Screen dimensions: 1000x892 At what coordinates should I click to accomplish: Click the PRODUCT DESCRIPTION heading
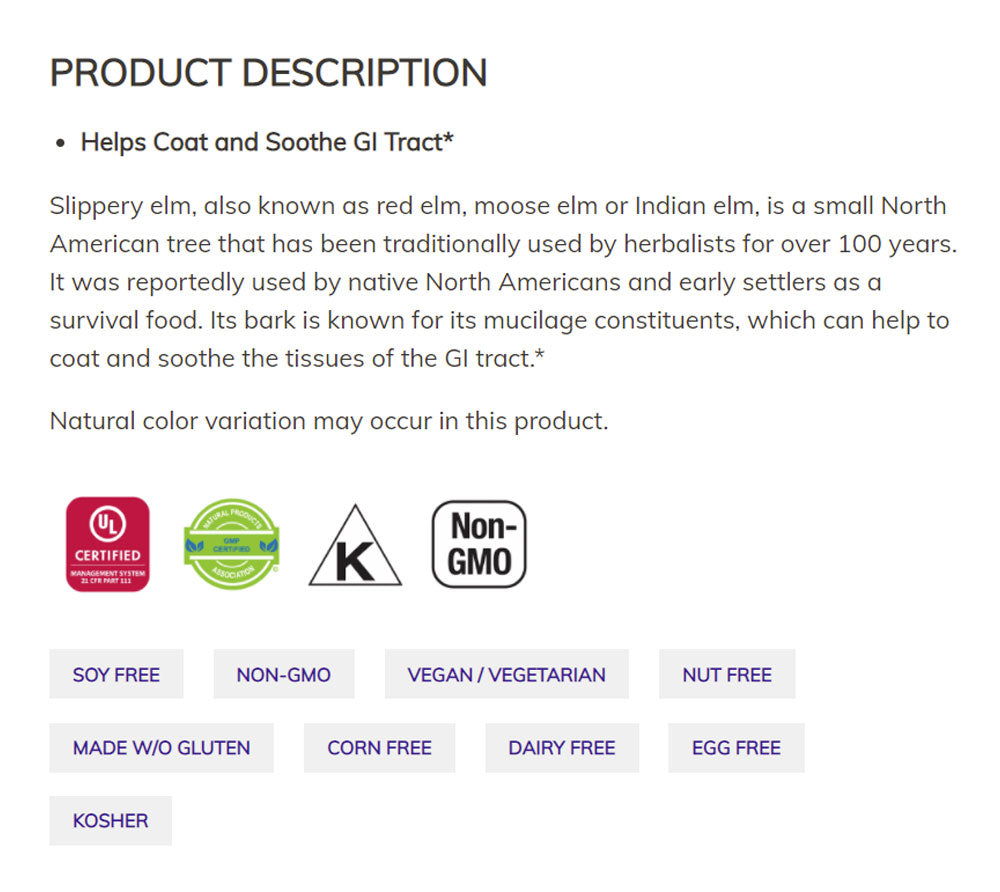pos(268,73)
